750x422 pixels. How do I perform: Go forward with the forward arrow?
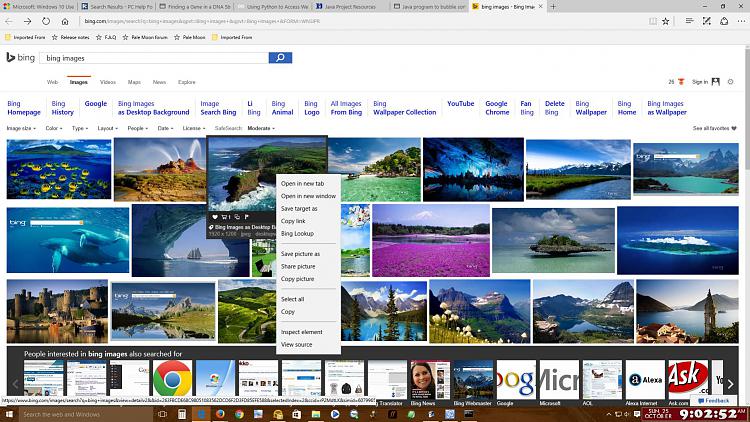point(27,21)
